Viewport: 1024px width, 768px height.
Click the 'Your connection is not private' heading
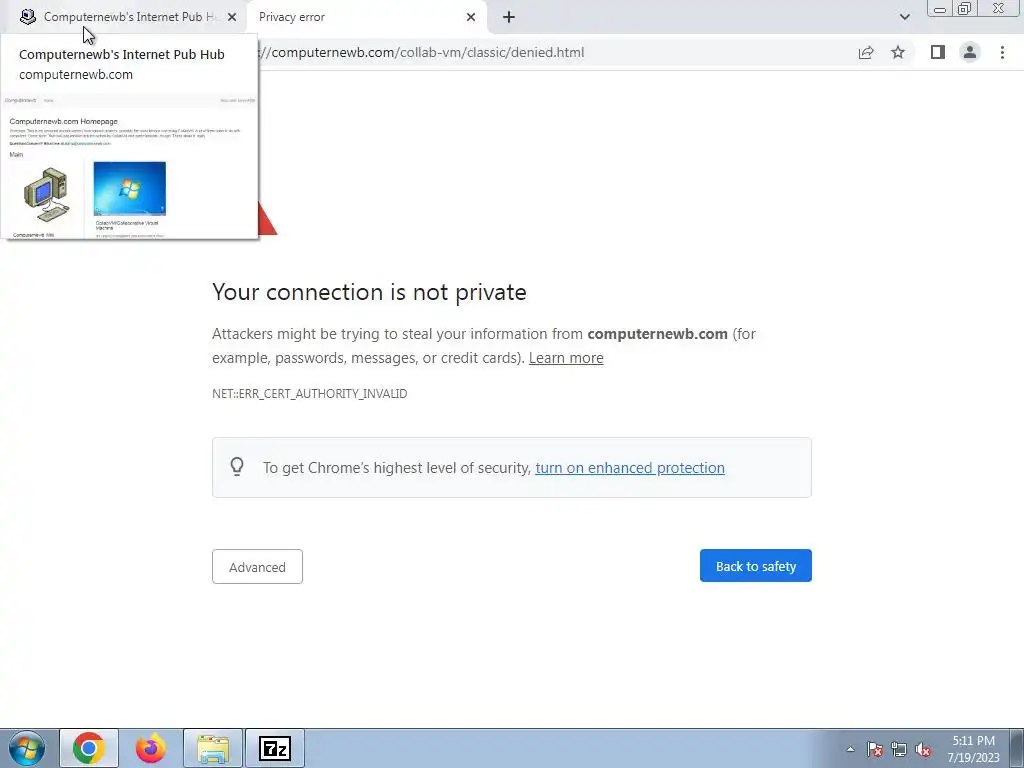point(369,292)
